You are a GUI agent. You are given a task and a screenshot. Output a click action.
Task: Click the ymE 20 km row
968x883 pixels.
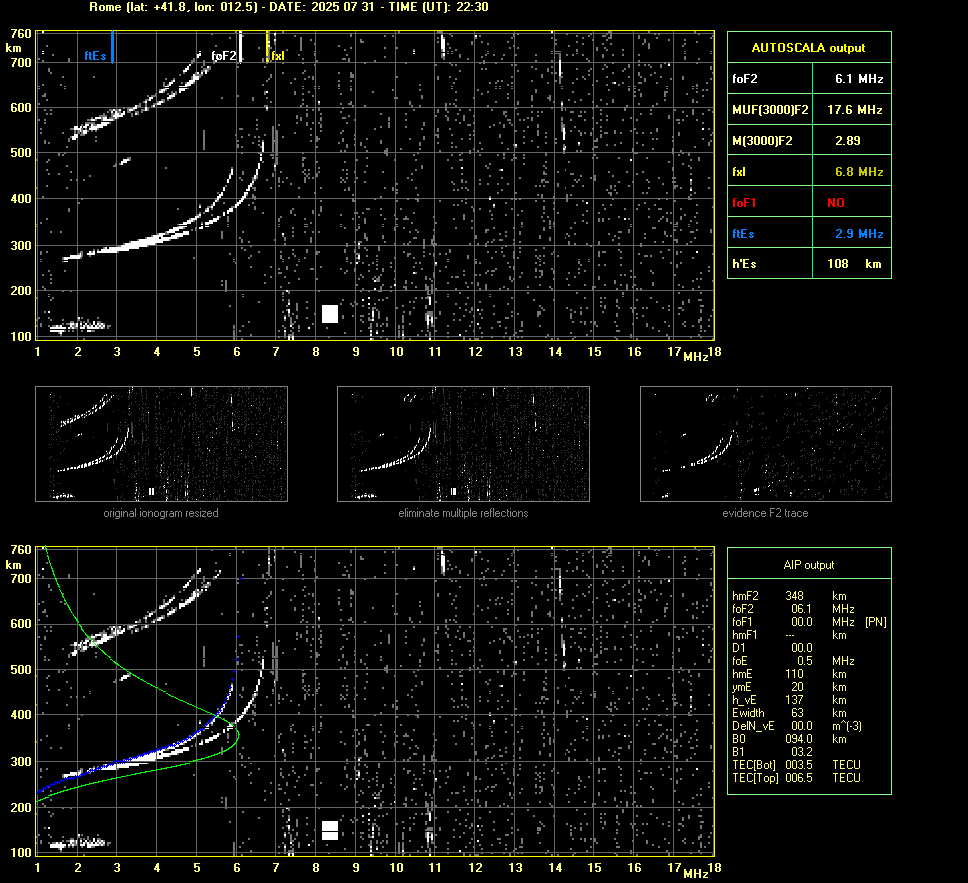point(790,687)
